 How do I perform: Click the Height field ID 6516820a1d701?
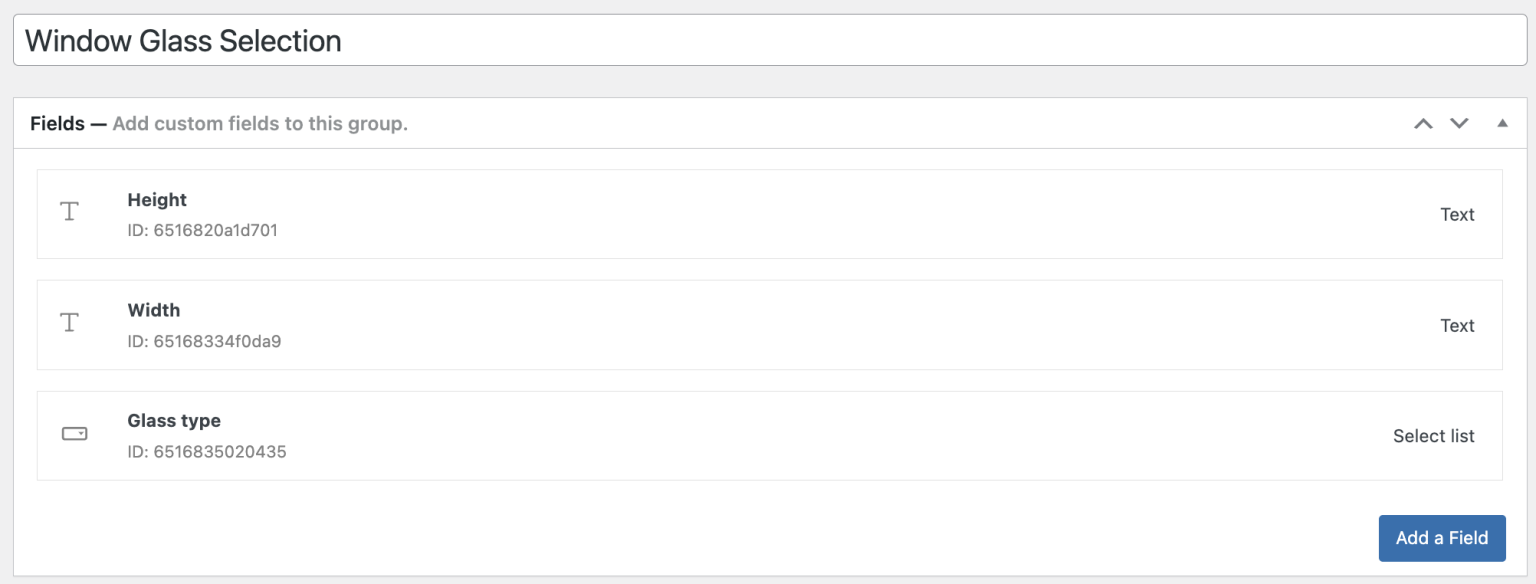click(203, 231)
